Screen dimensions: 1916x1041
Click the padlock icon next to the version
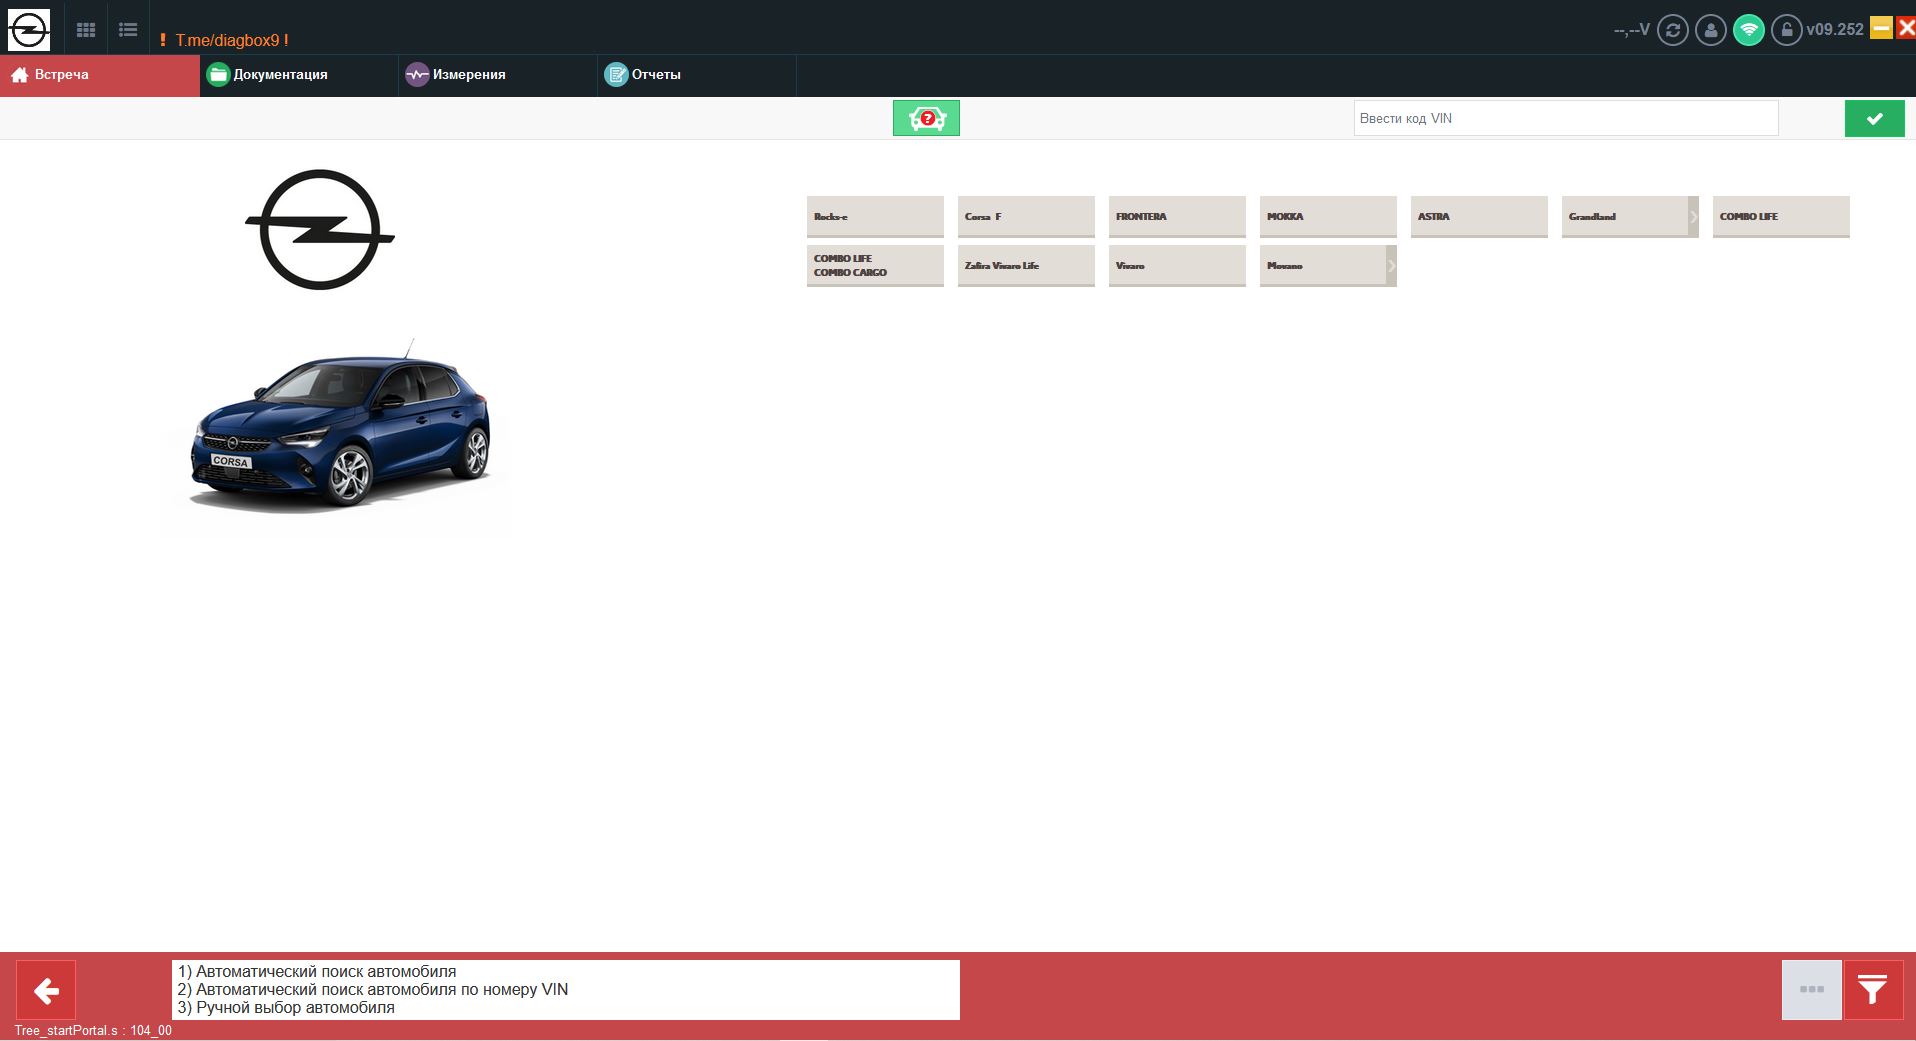click(x=1786, y=30)
